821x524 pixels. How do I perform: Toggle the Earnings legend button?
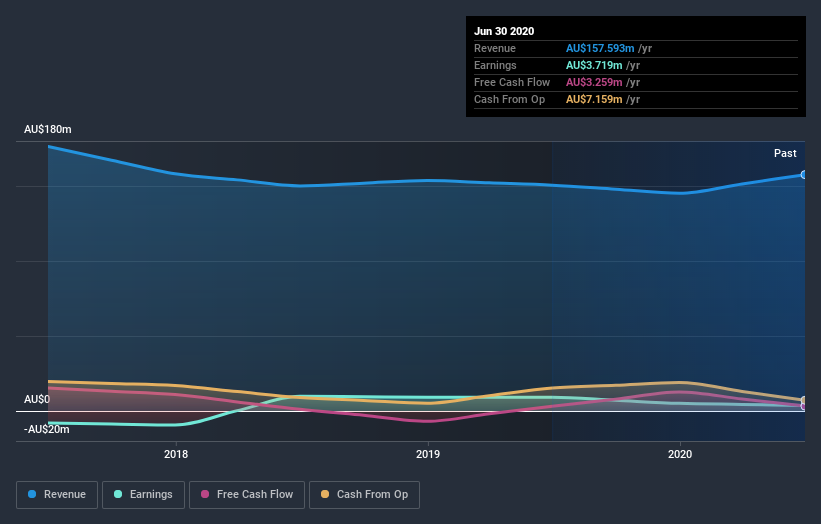click(x=143, y=495)
